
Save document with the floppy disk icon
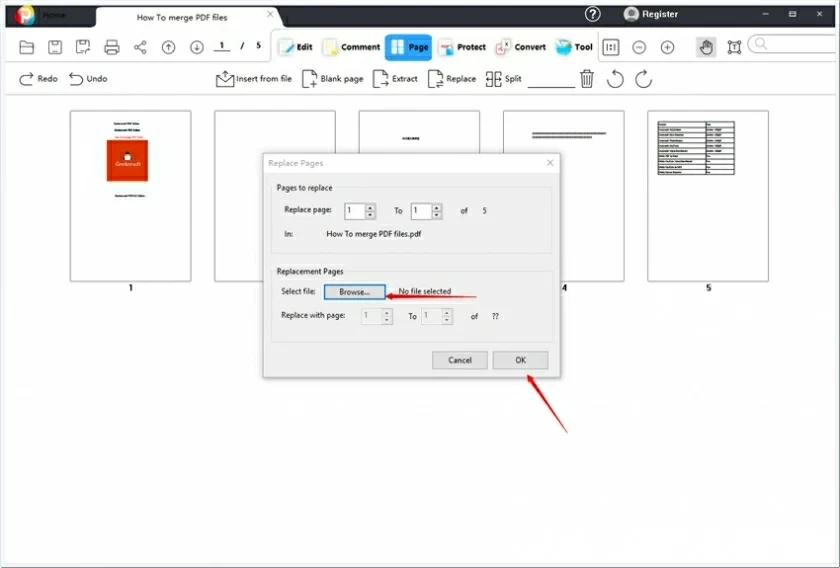coord(55,47)
